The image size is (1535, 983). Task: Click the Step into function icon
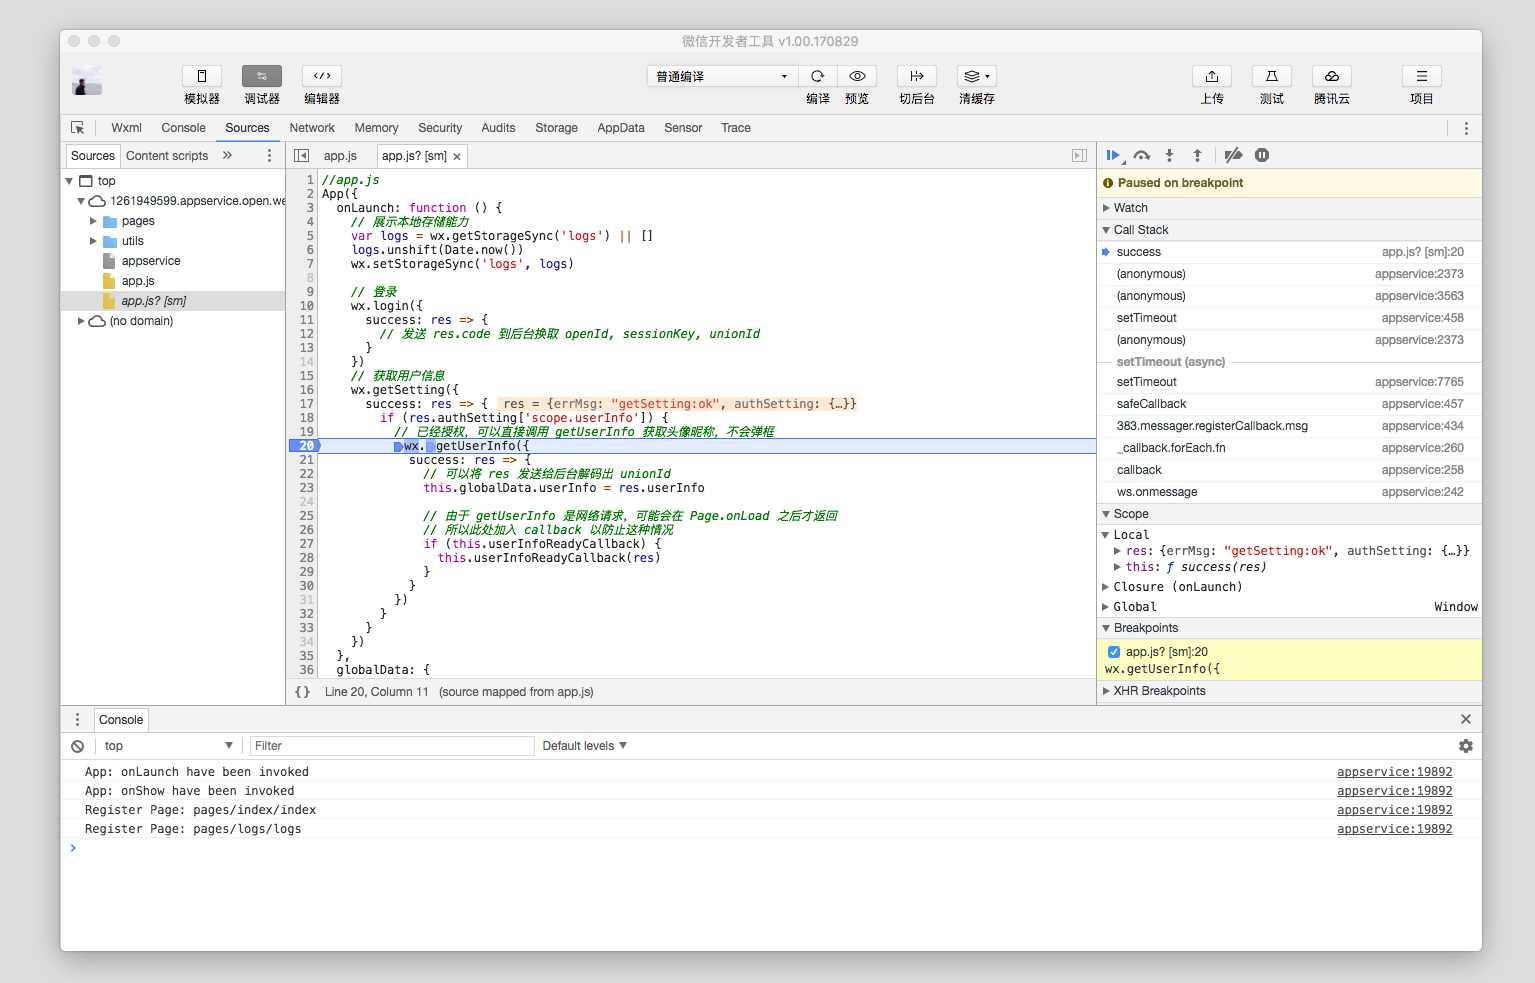click(x=1169, y=155)
